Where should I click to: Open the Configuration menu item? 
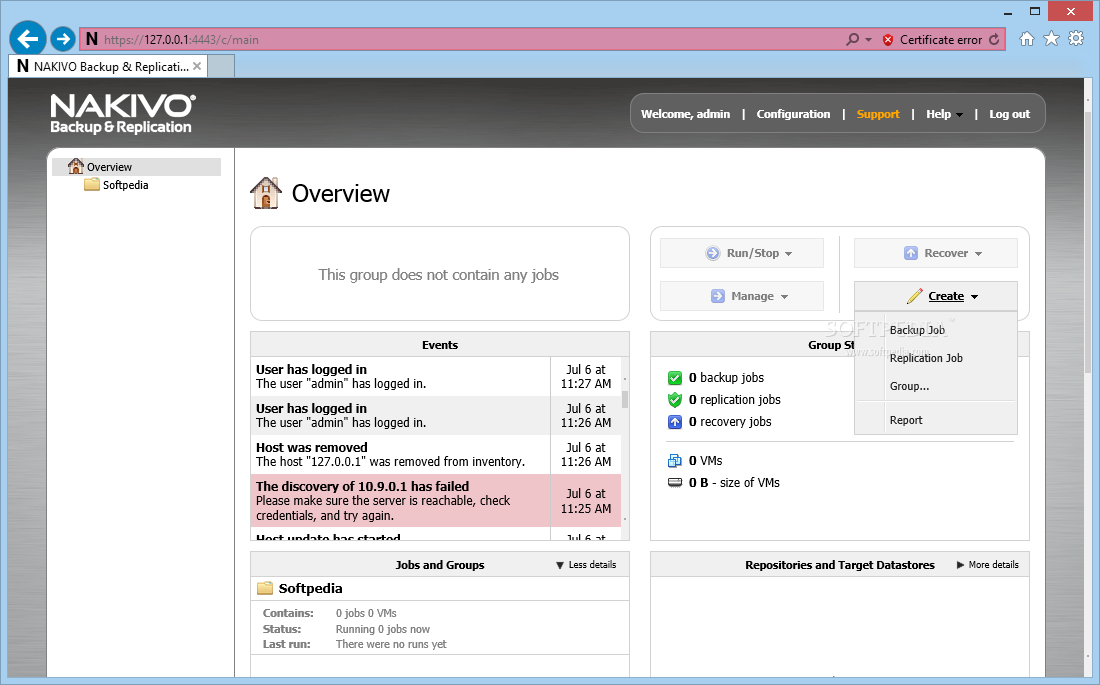click(793, 114)
